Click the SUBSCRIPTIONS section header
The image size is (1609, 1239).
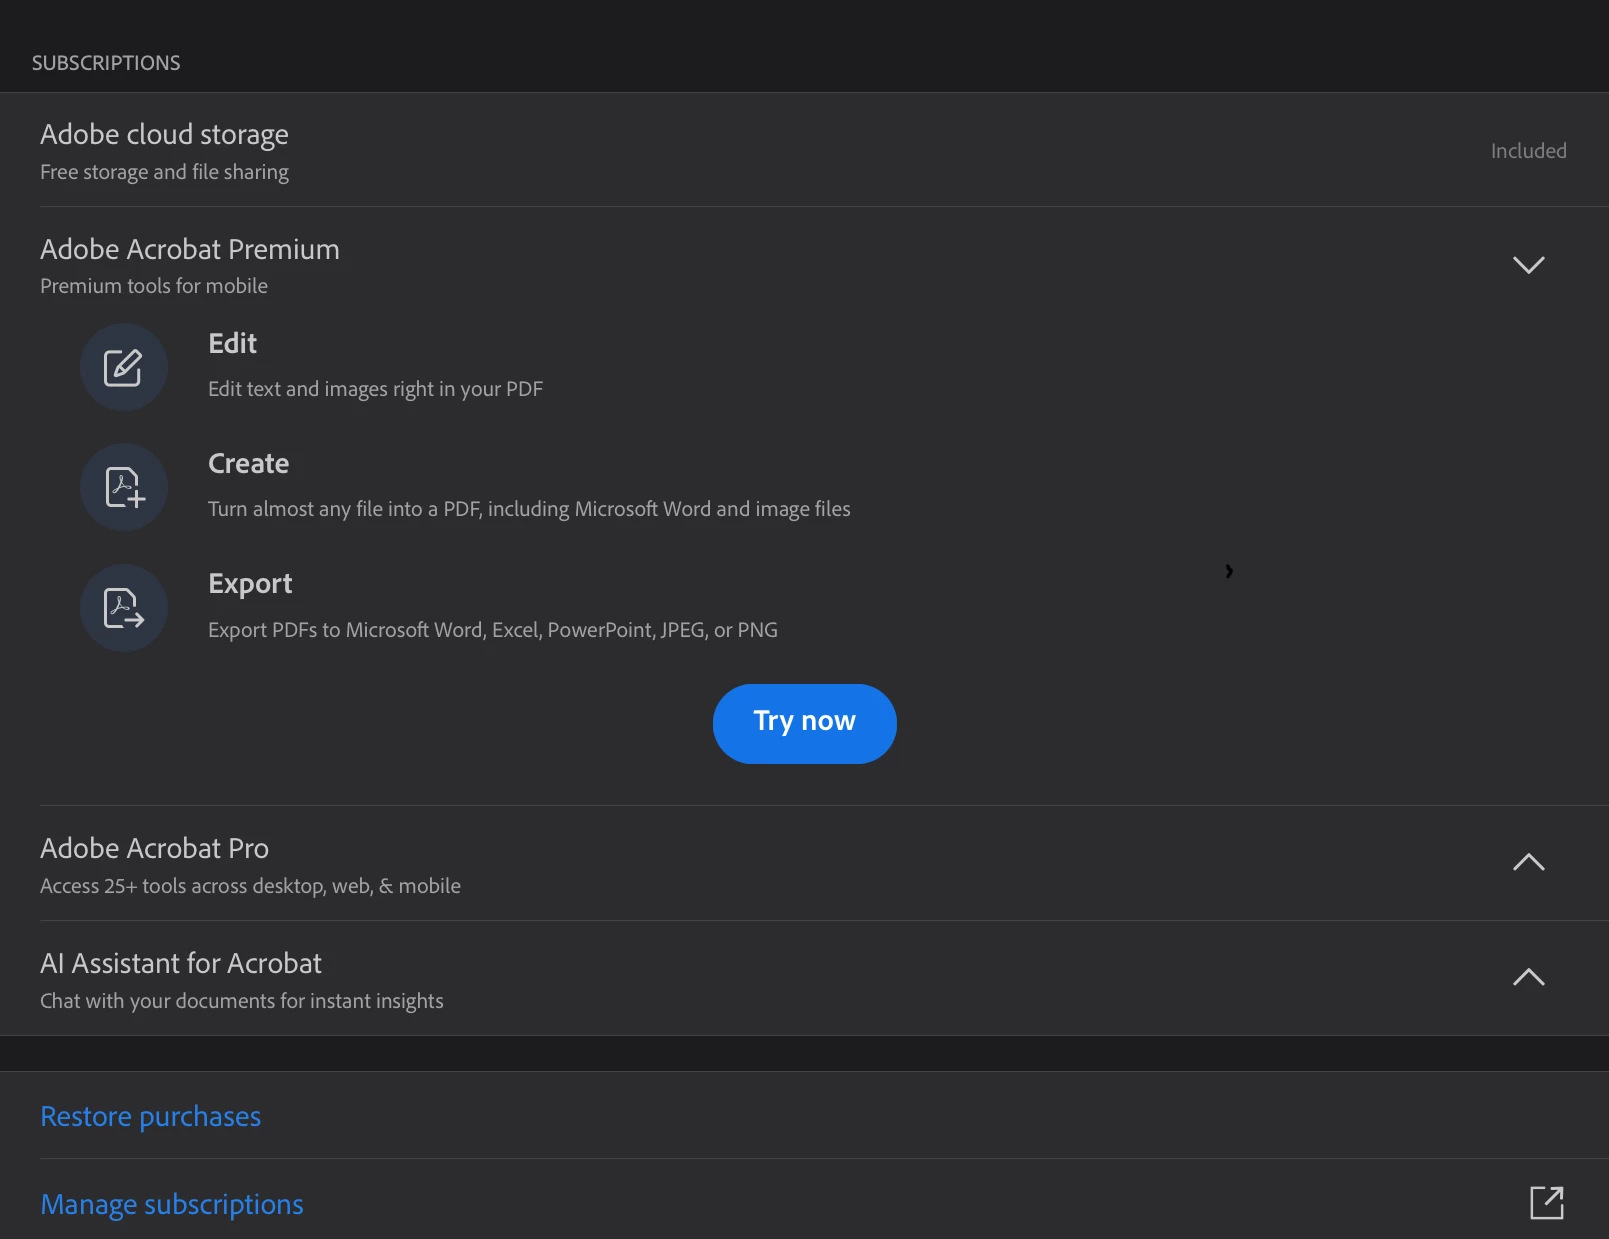106,63
